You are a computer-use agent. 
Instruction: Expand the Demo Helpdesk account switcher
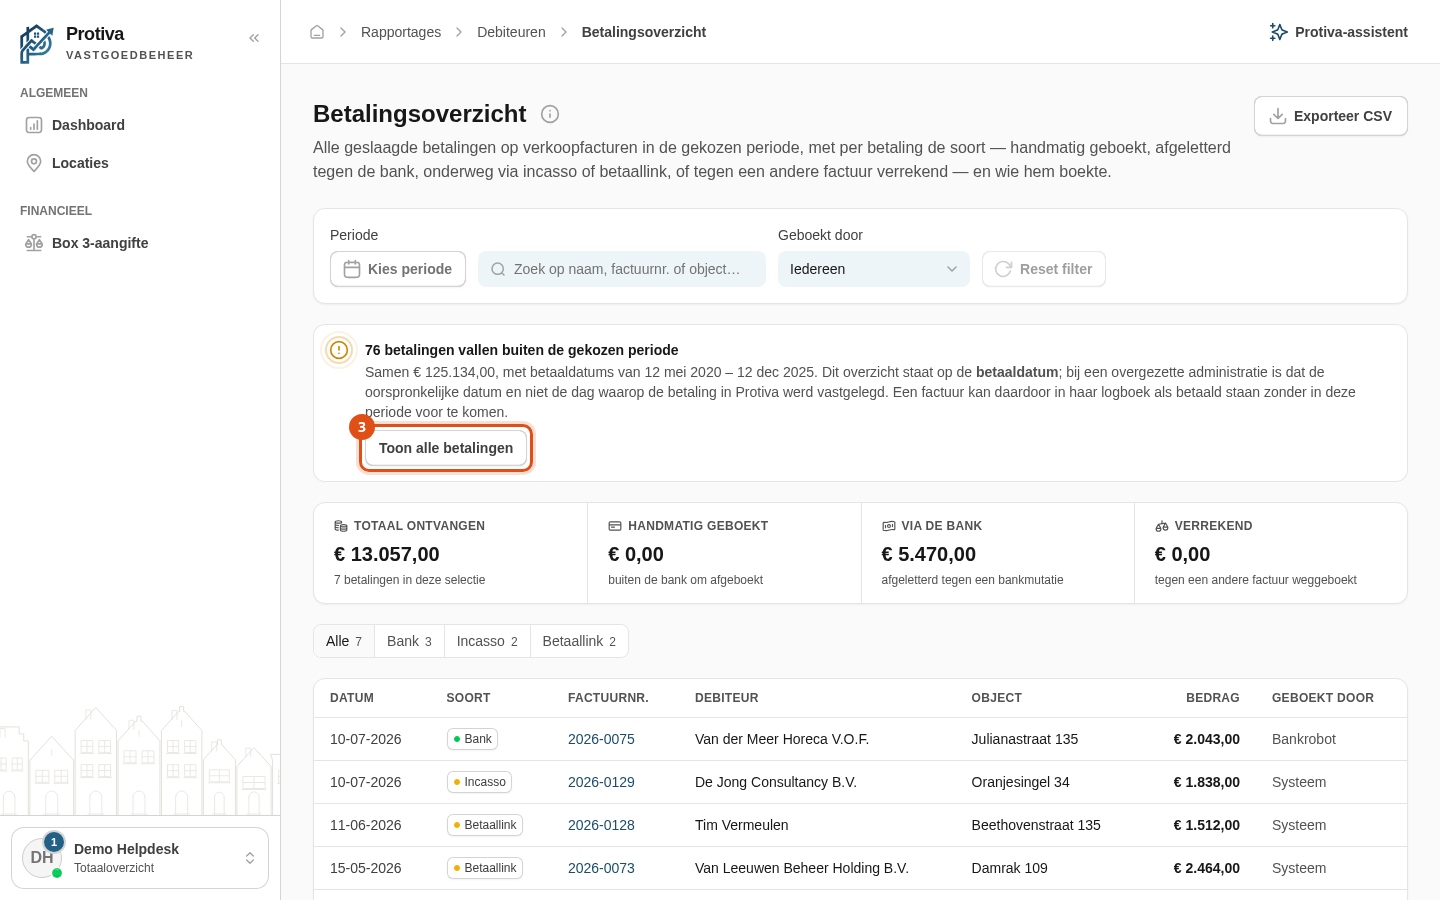(x=140, y=858)
